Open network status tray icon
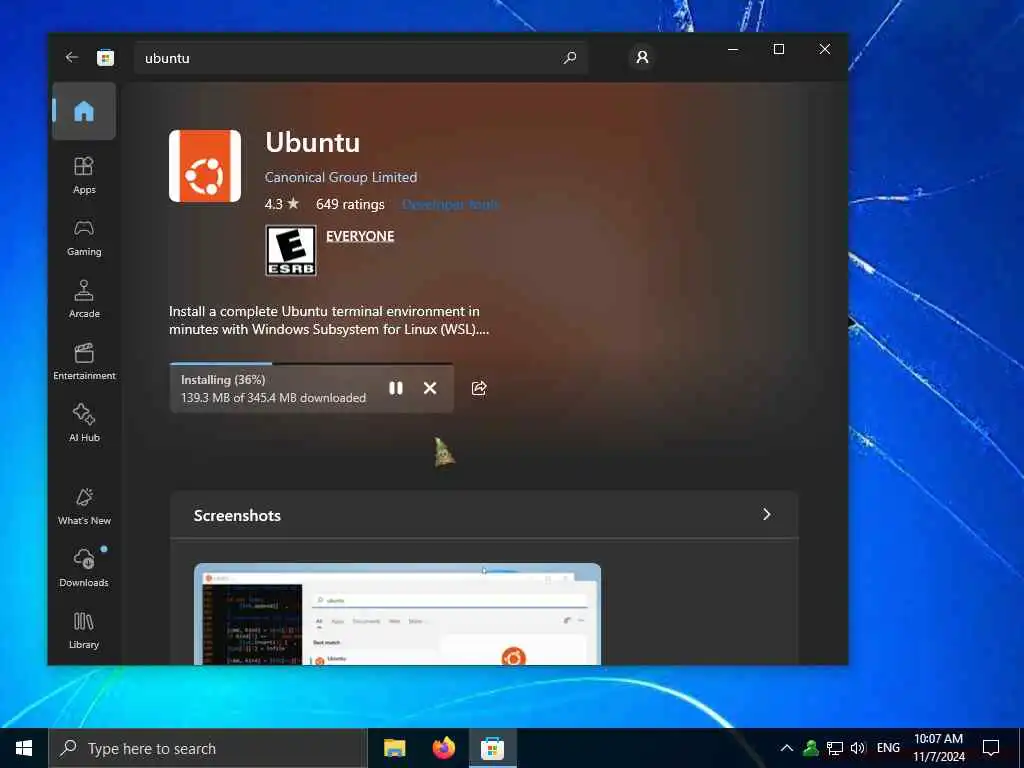1024x768 pixels. click(835, 748)
